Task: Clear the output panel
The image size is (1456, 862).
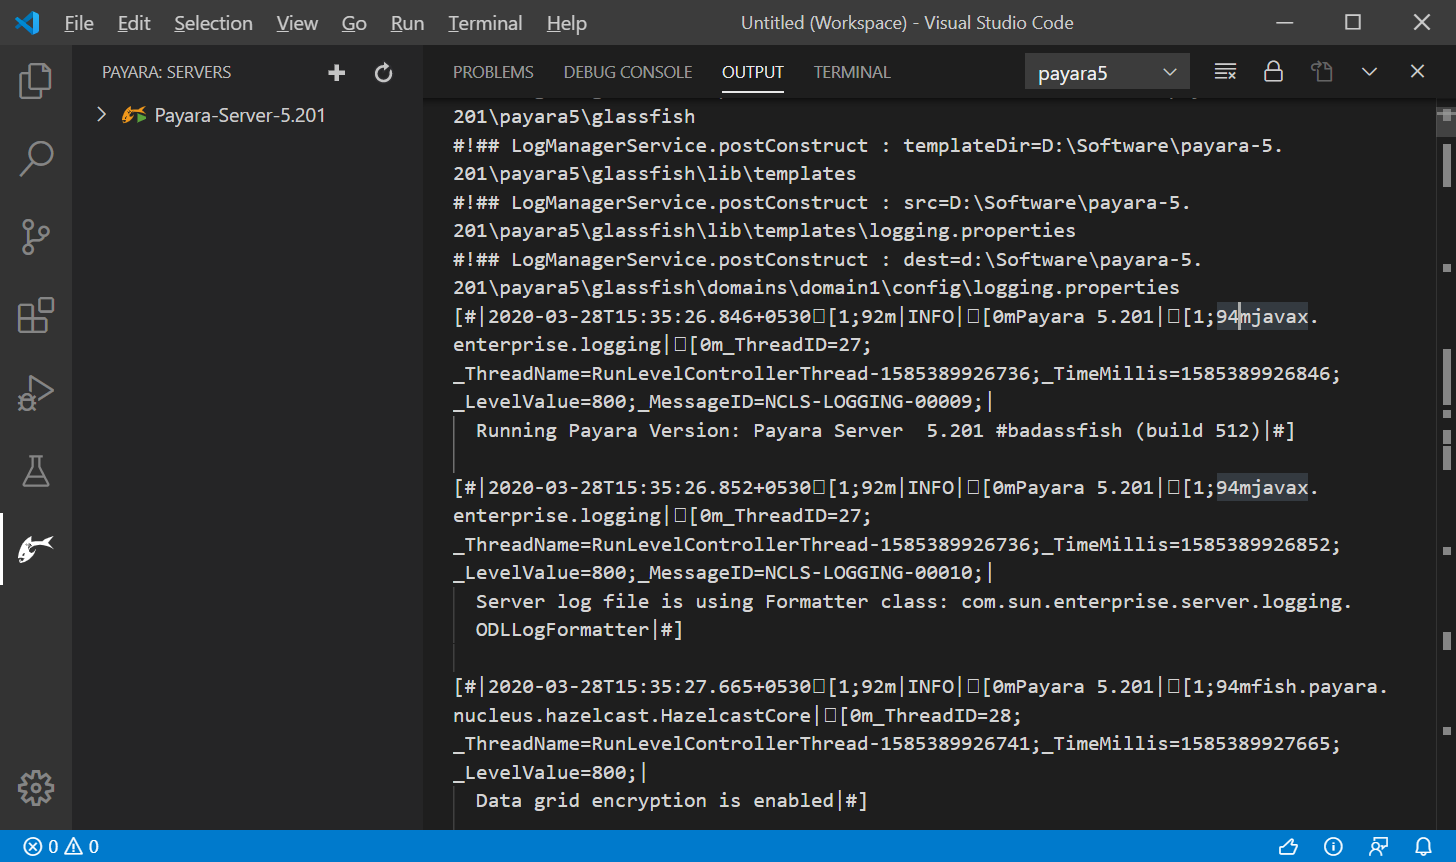Action: coord(1225,72)
